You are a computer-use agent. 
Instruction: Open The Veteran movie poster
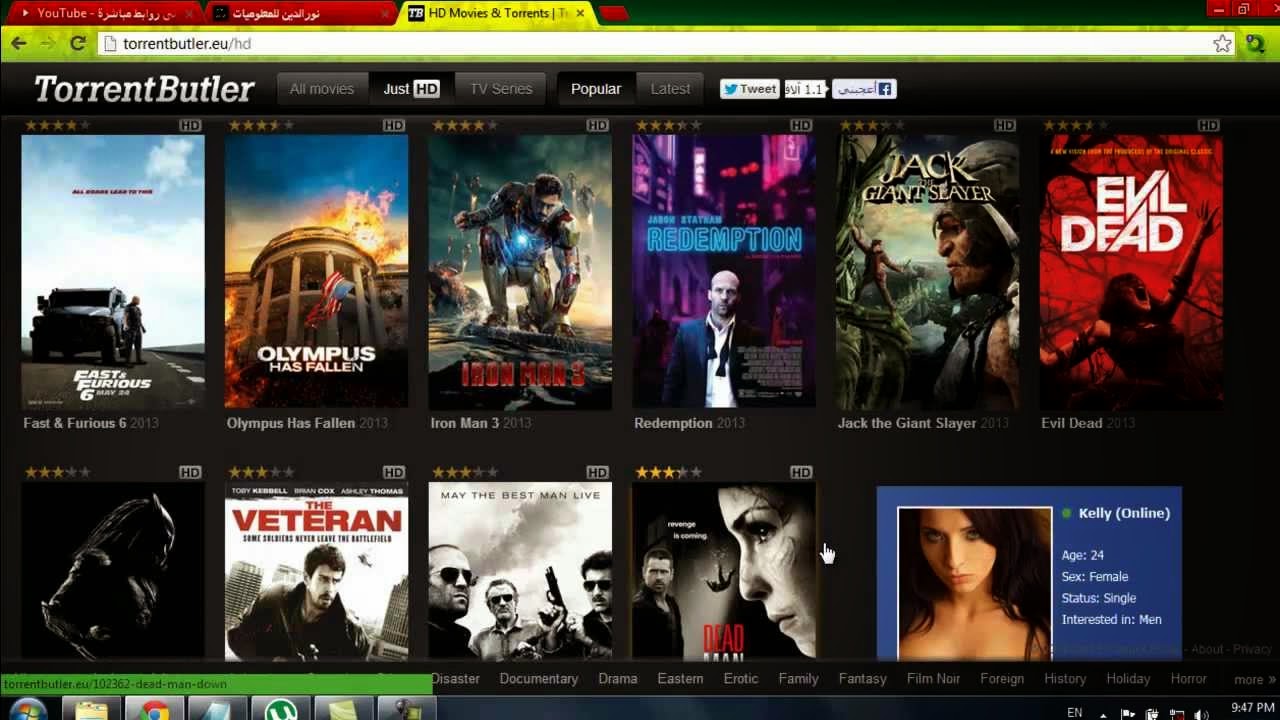pyautogui.click(x=316, y=570)
